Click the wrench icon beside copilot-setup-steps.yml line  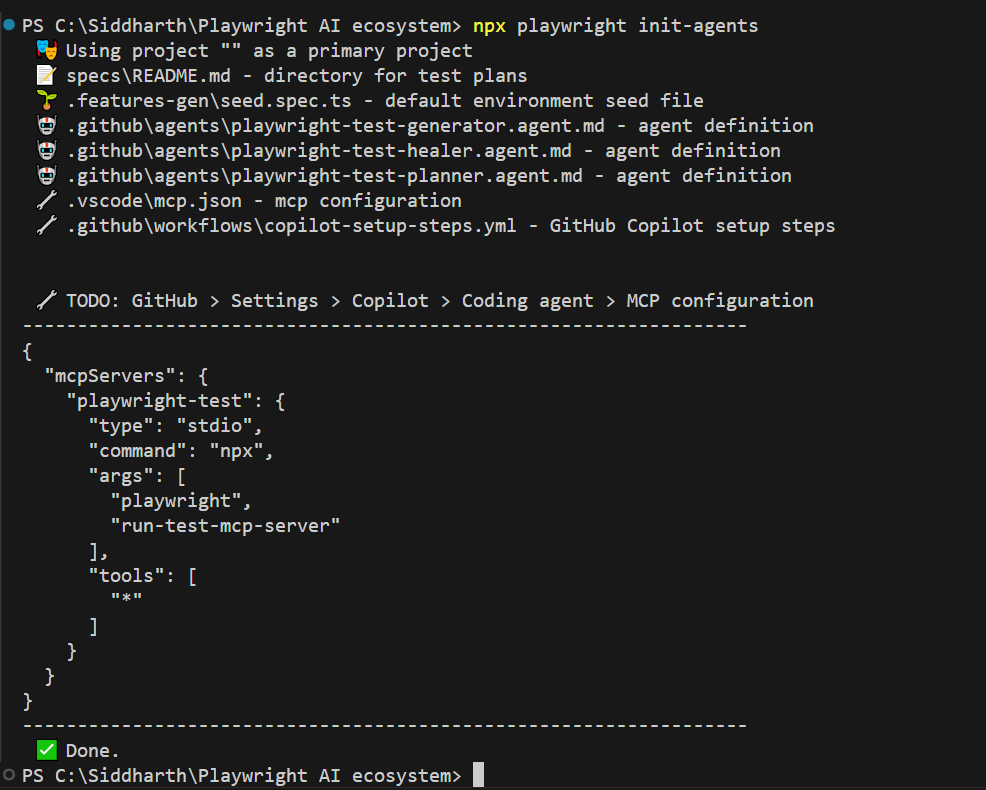[x=46, y=225]
